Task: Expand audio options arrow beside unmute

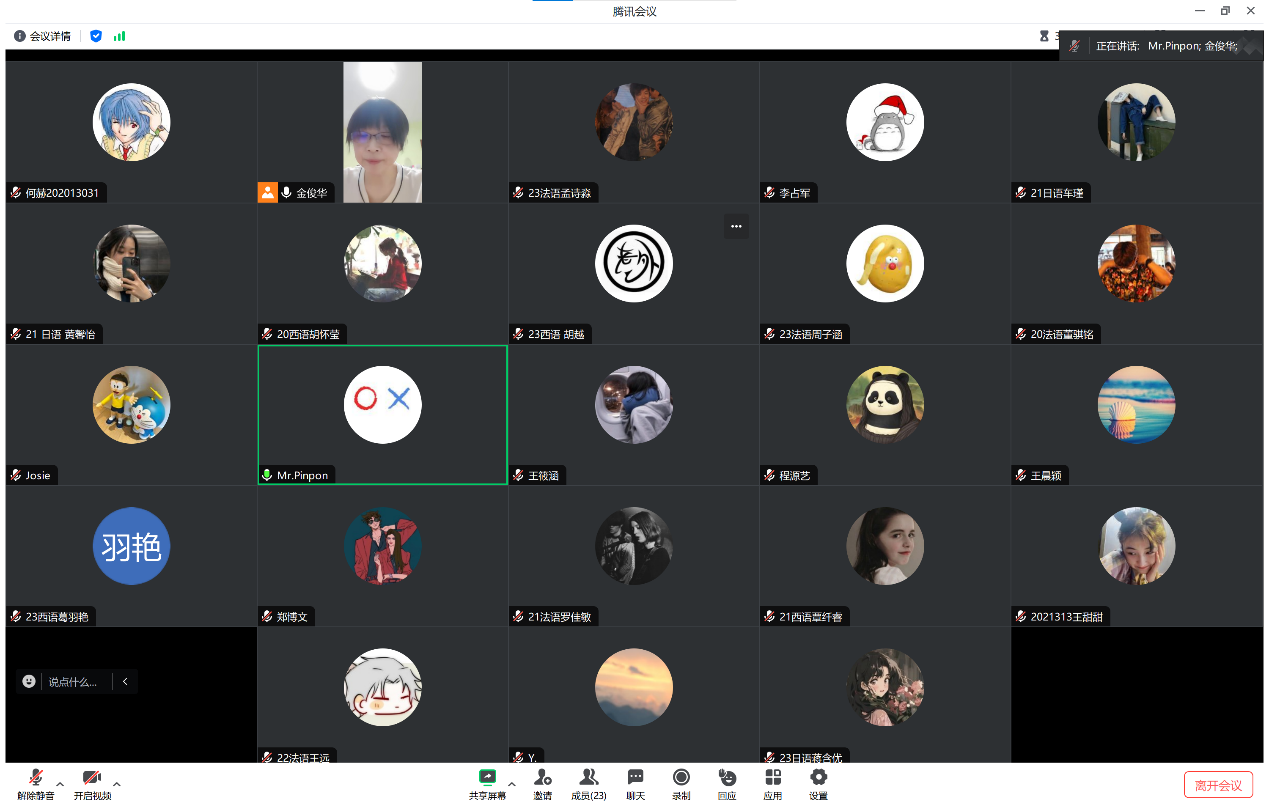Action: 60,784
